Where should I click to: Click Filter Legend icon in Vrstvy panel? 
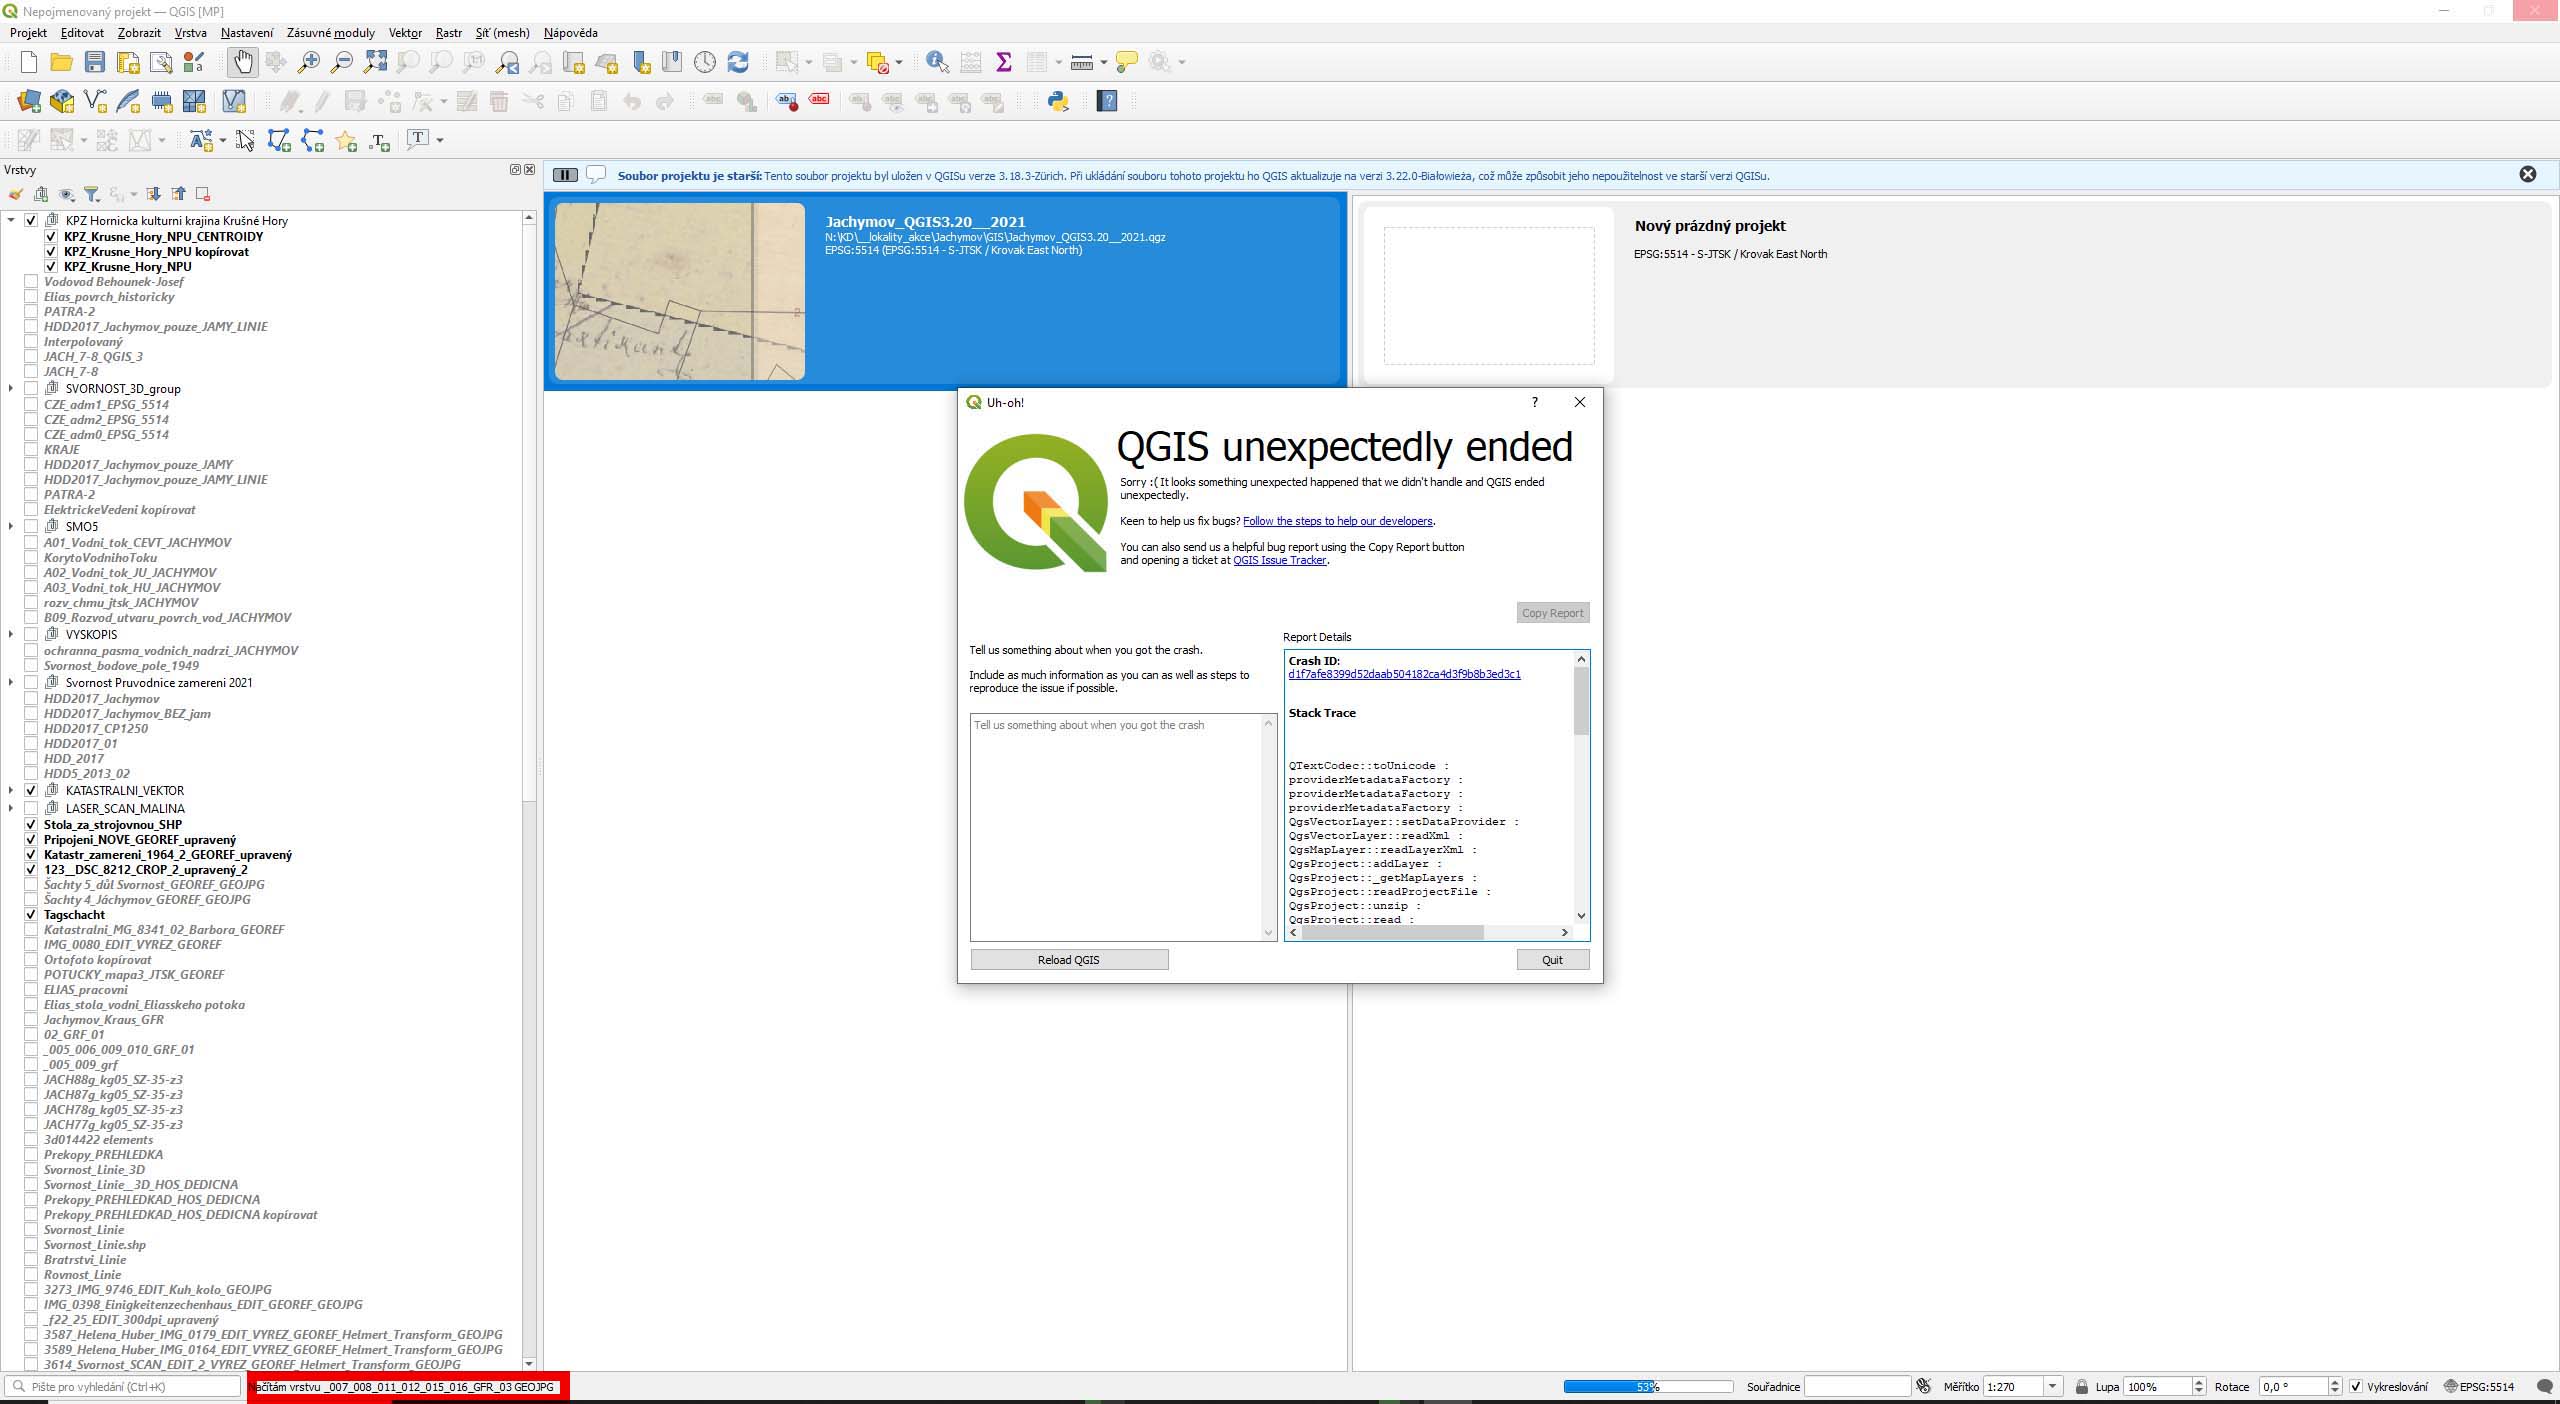[93, 193]
